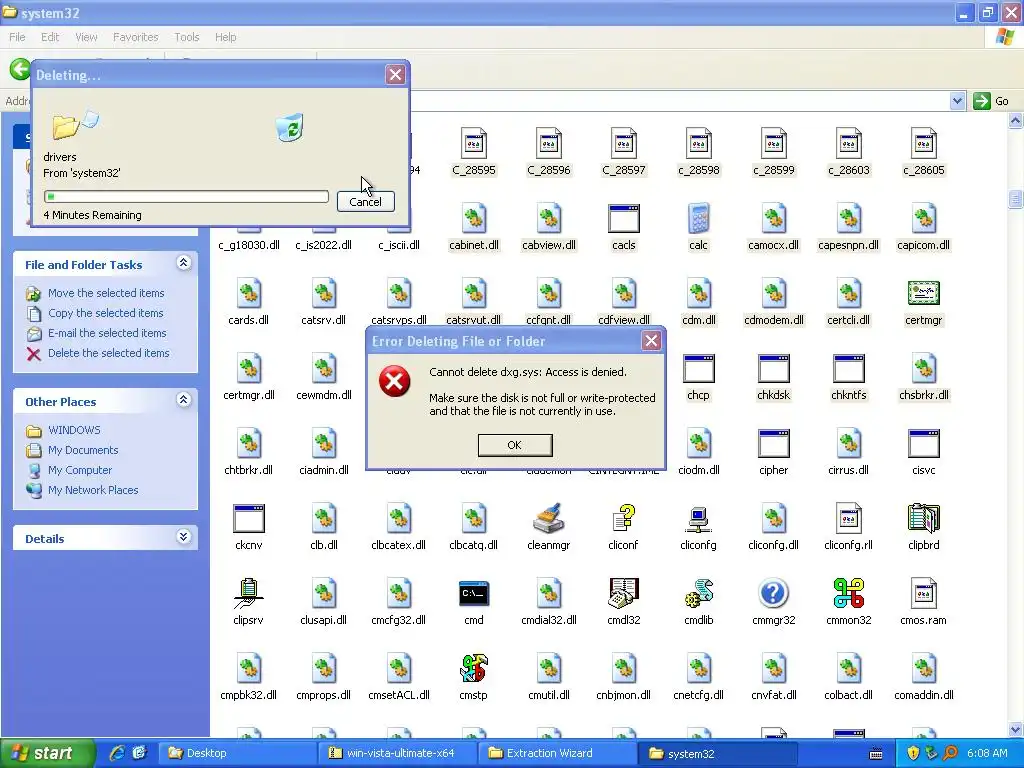The height and width of the screenshot is (768, 1024).
Task: Click the cliconf help-document icon
Action: click(x=624, y=519)
